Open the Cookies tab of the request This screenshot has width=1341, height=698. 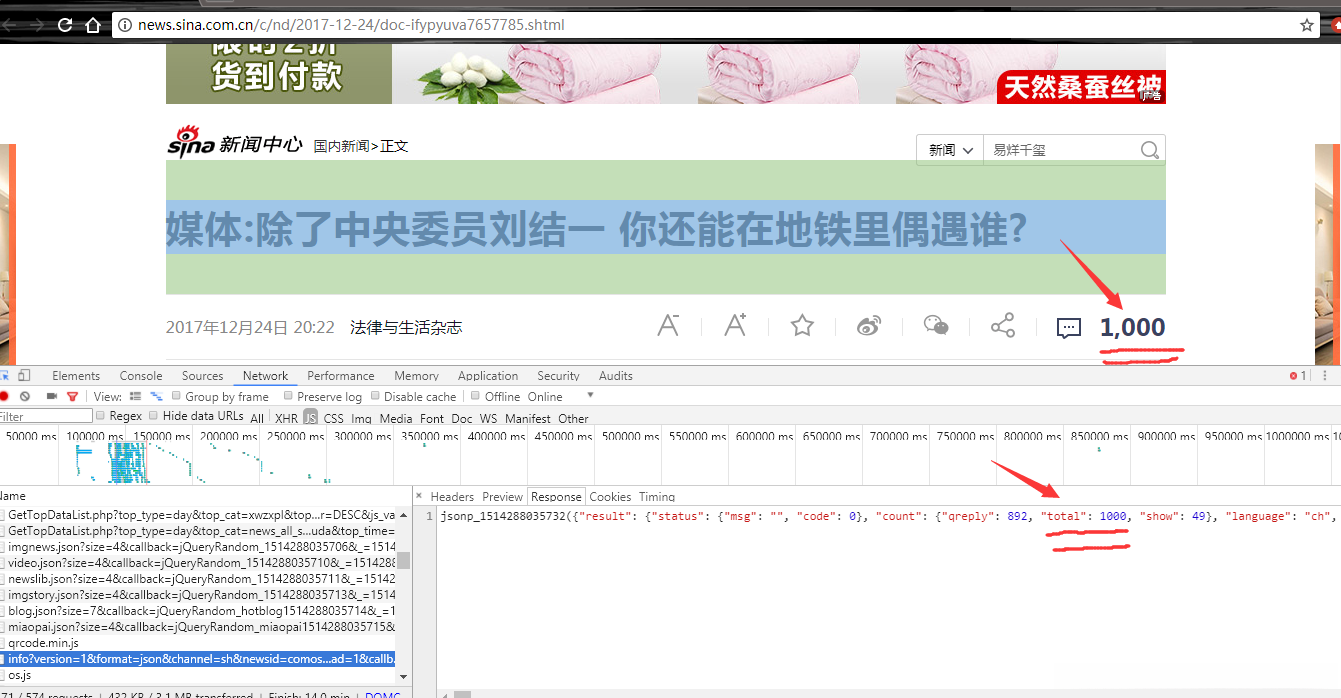[610, 496]
